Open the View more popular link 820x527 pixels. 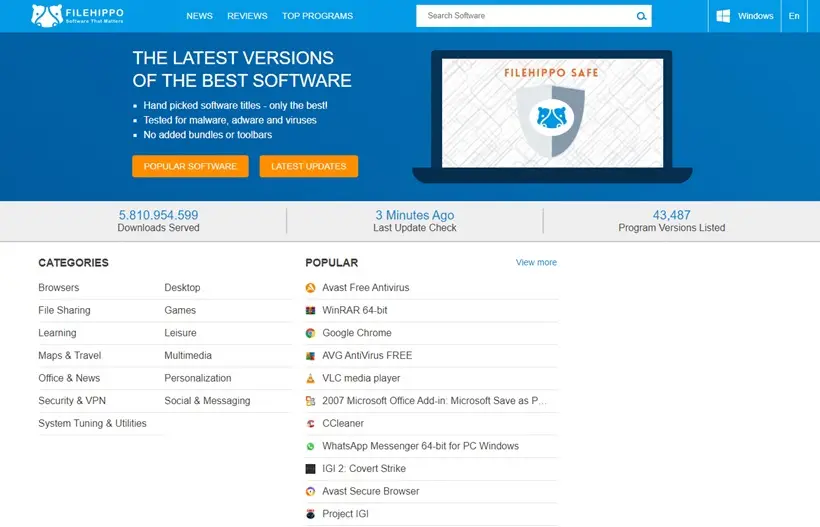click(x=536, y=262)
